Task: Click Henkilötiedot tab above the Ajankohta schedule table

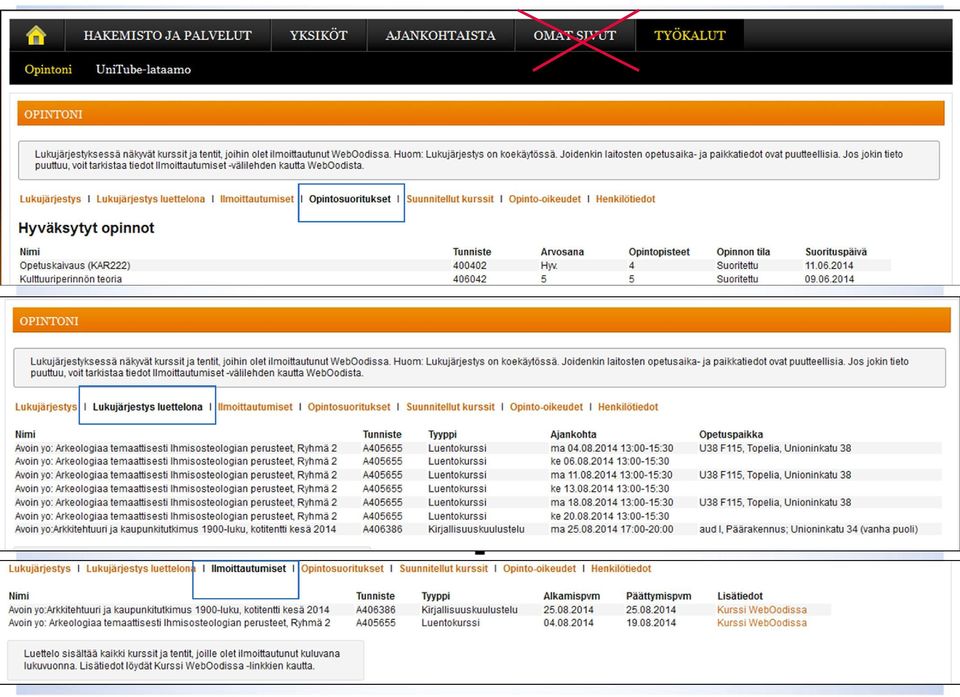Action: pos(628,407)
